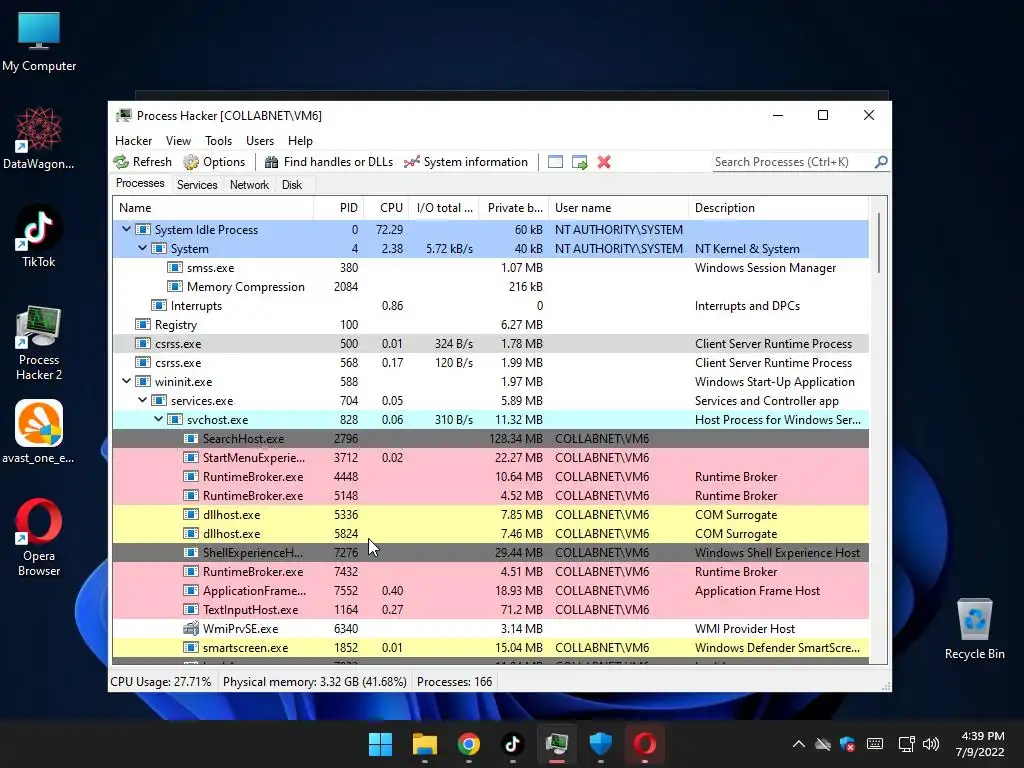Select the smss.exe process row
1024x768 pixels.
(x=490, y=268)
